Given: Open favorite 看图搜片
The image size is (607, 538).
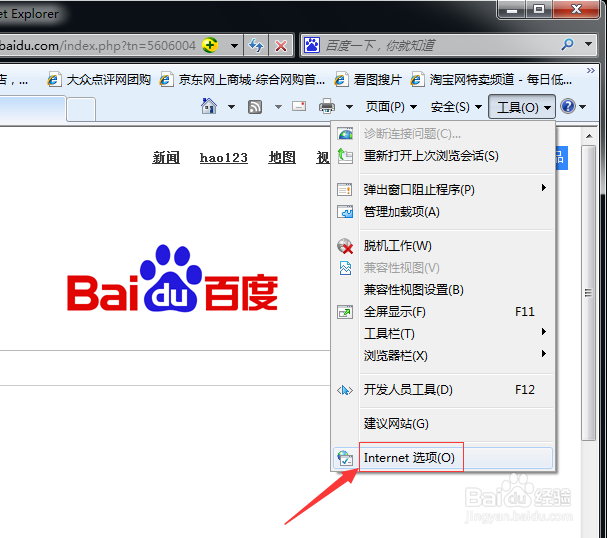Looking at the screenshot, I should [368, 80].
